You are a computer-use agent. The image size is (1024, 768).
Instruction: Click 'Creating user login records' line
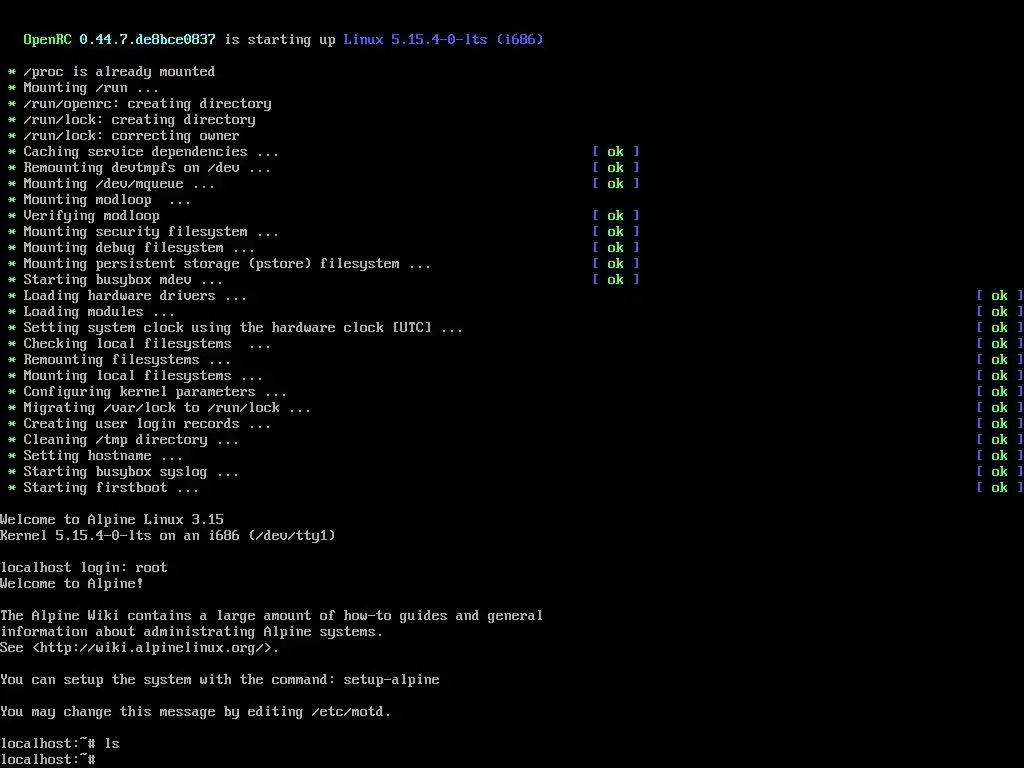[x=147, y=423]
